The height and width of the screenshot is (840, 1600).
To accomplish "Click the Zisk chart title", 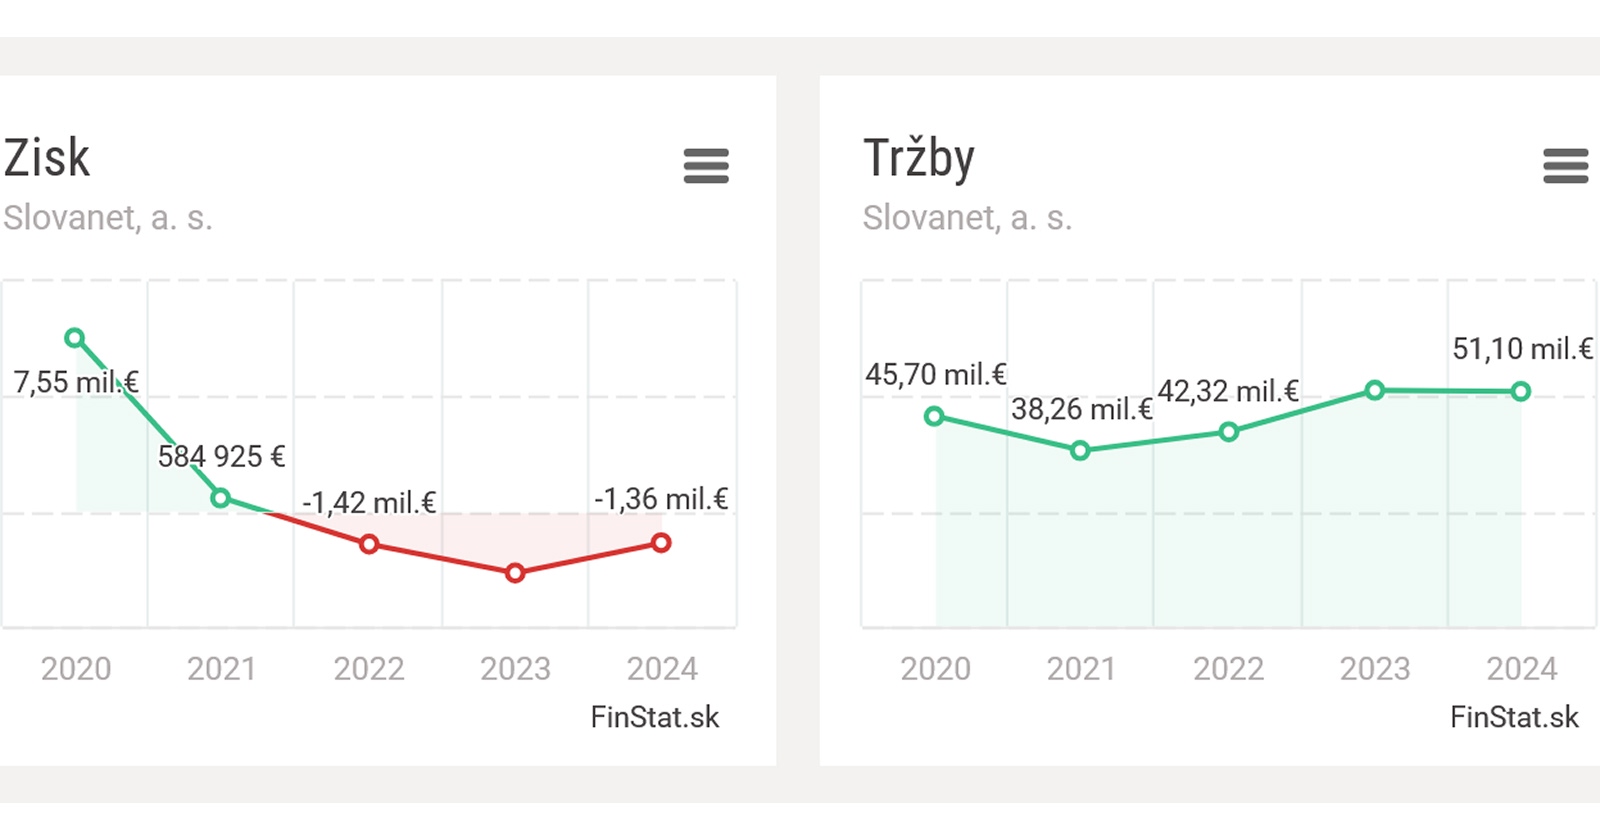I will (47, 158).
